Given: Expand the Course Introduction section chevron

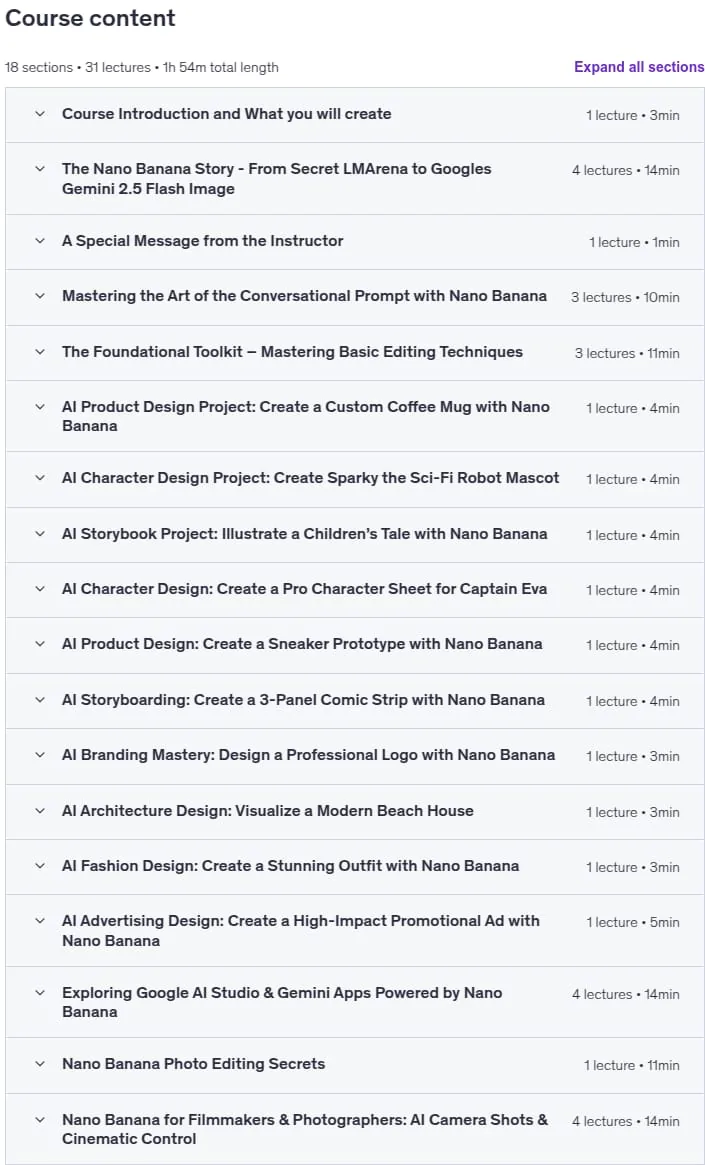Looking at the screenshot, I should click(40, 114).
